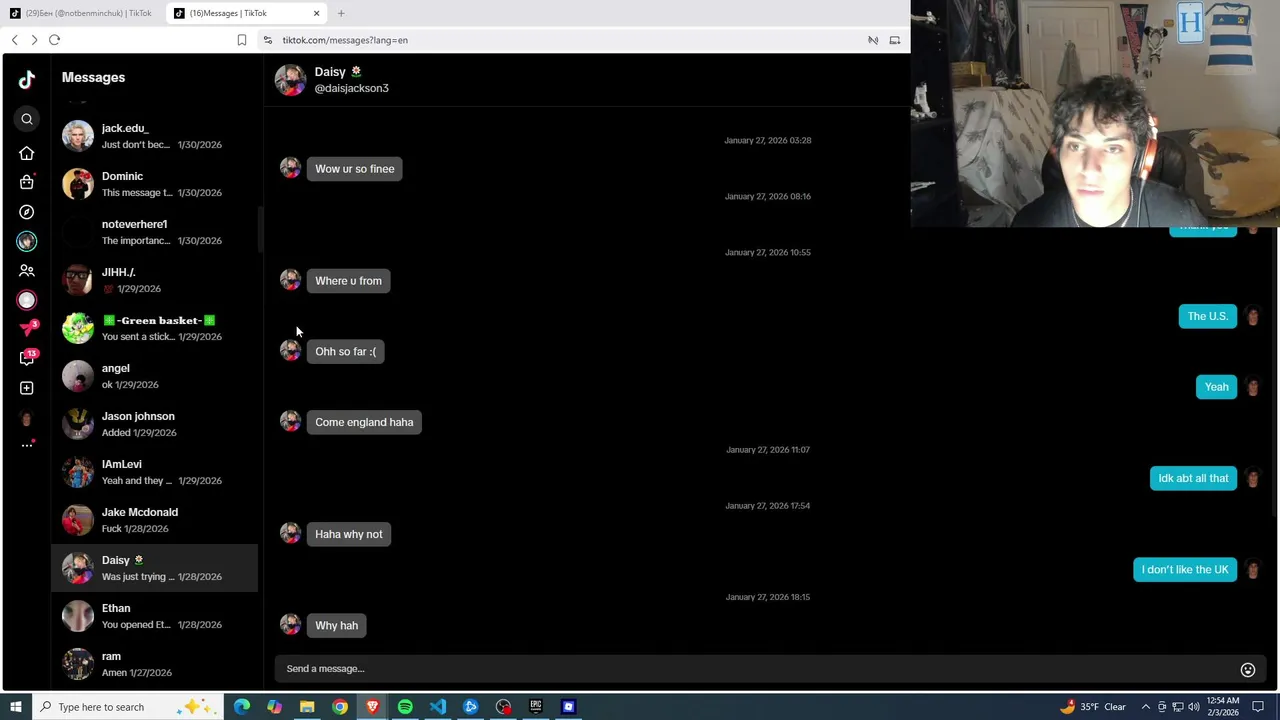The width and height of the screenshot is (1280, 720).
Task: Open the More three-dots sidebar menu
Action: pyautogui.click(x=27, y=445)
